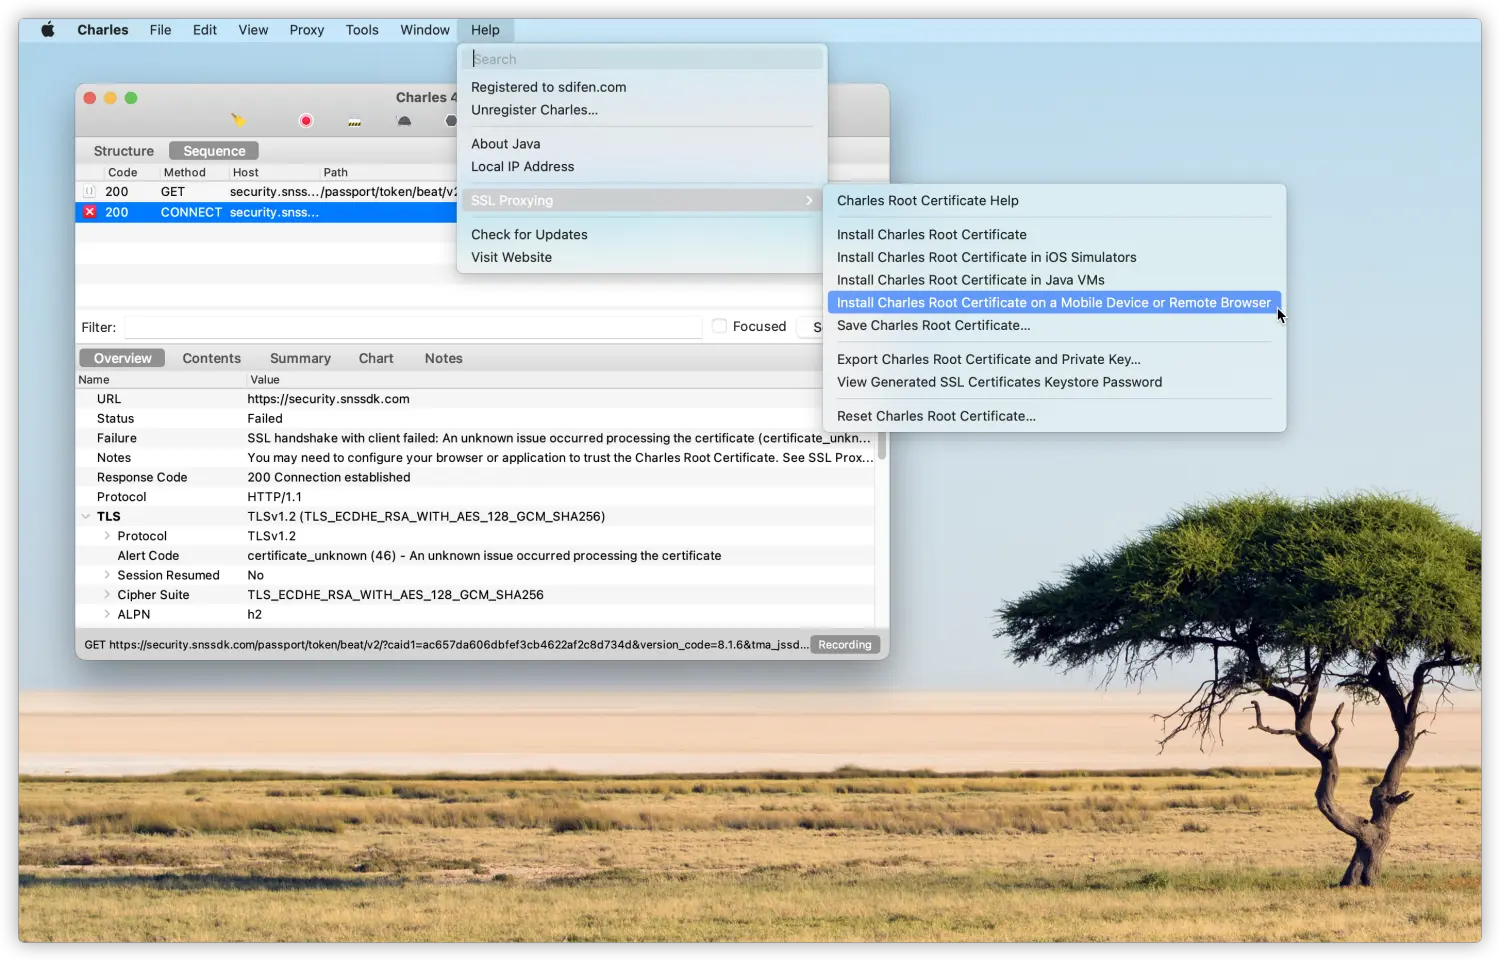Viewport: 1500px width, 961px height.
Task: Open the Edit menu
Action: 205,30
